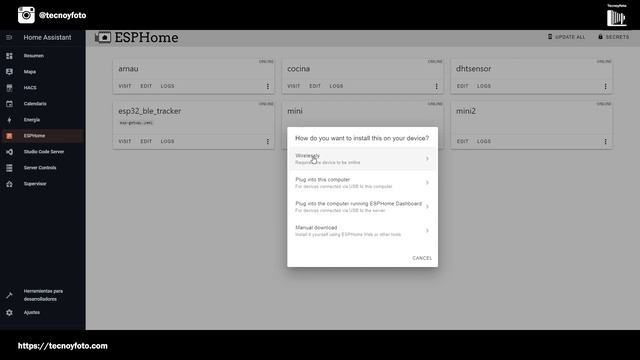Viewport: 640px width, 360px height.
Task: Open the Calendario sidebar icon
Action: click(9, 104)
